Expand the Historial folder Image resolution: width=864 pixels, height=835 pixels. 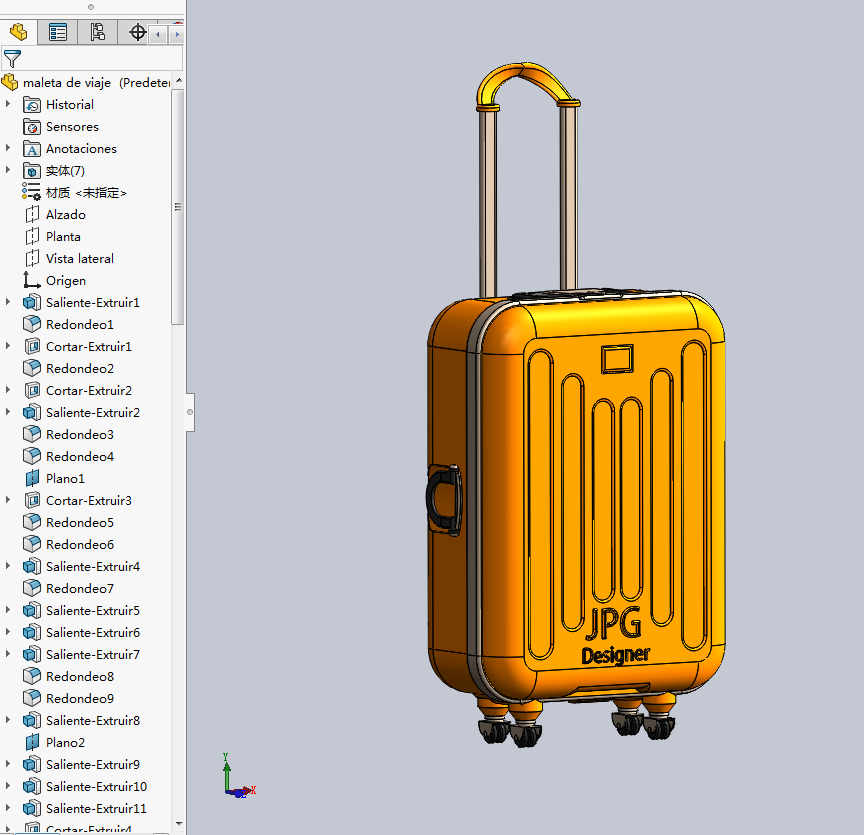(8, 104)
